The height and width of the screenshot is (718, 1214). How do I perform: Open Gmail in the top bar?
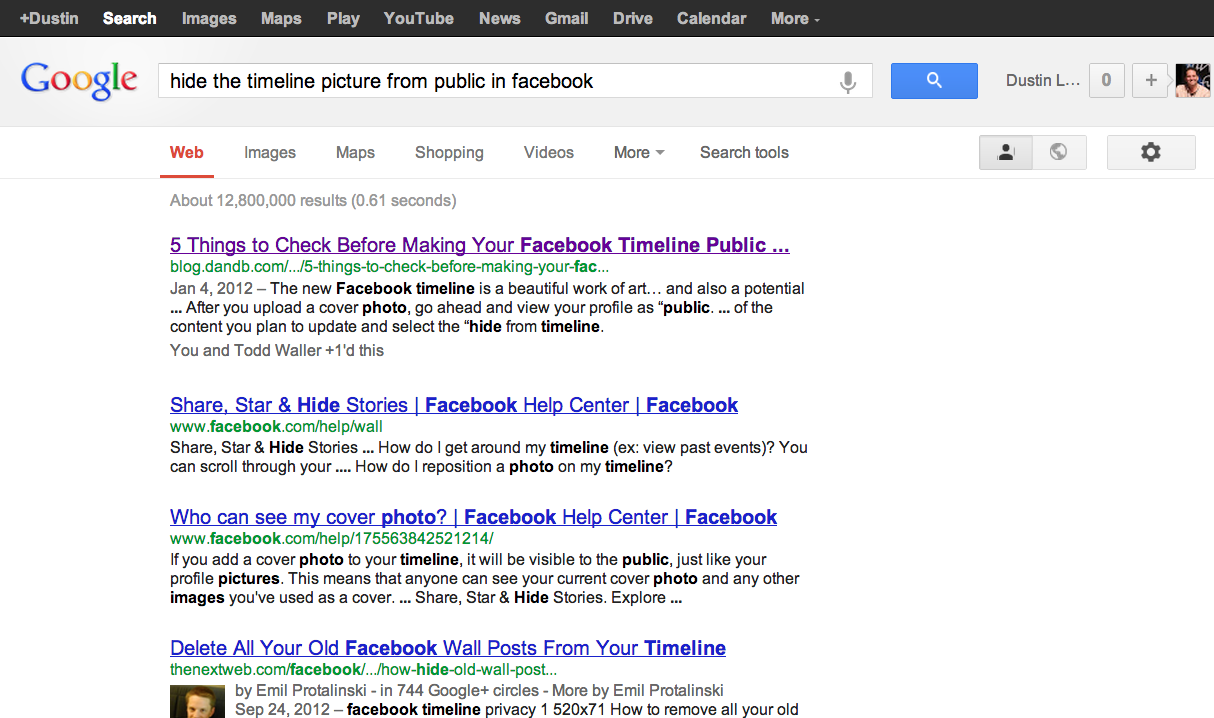click(566, 18)
